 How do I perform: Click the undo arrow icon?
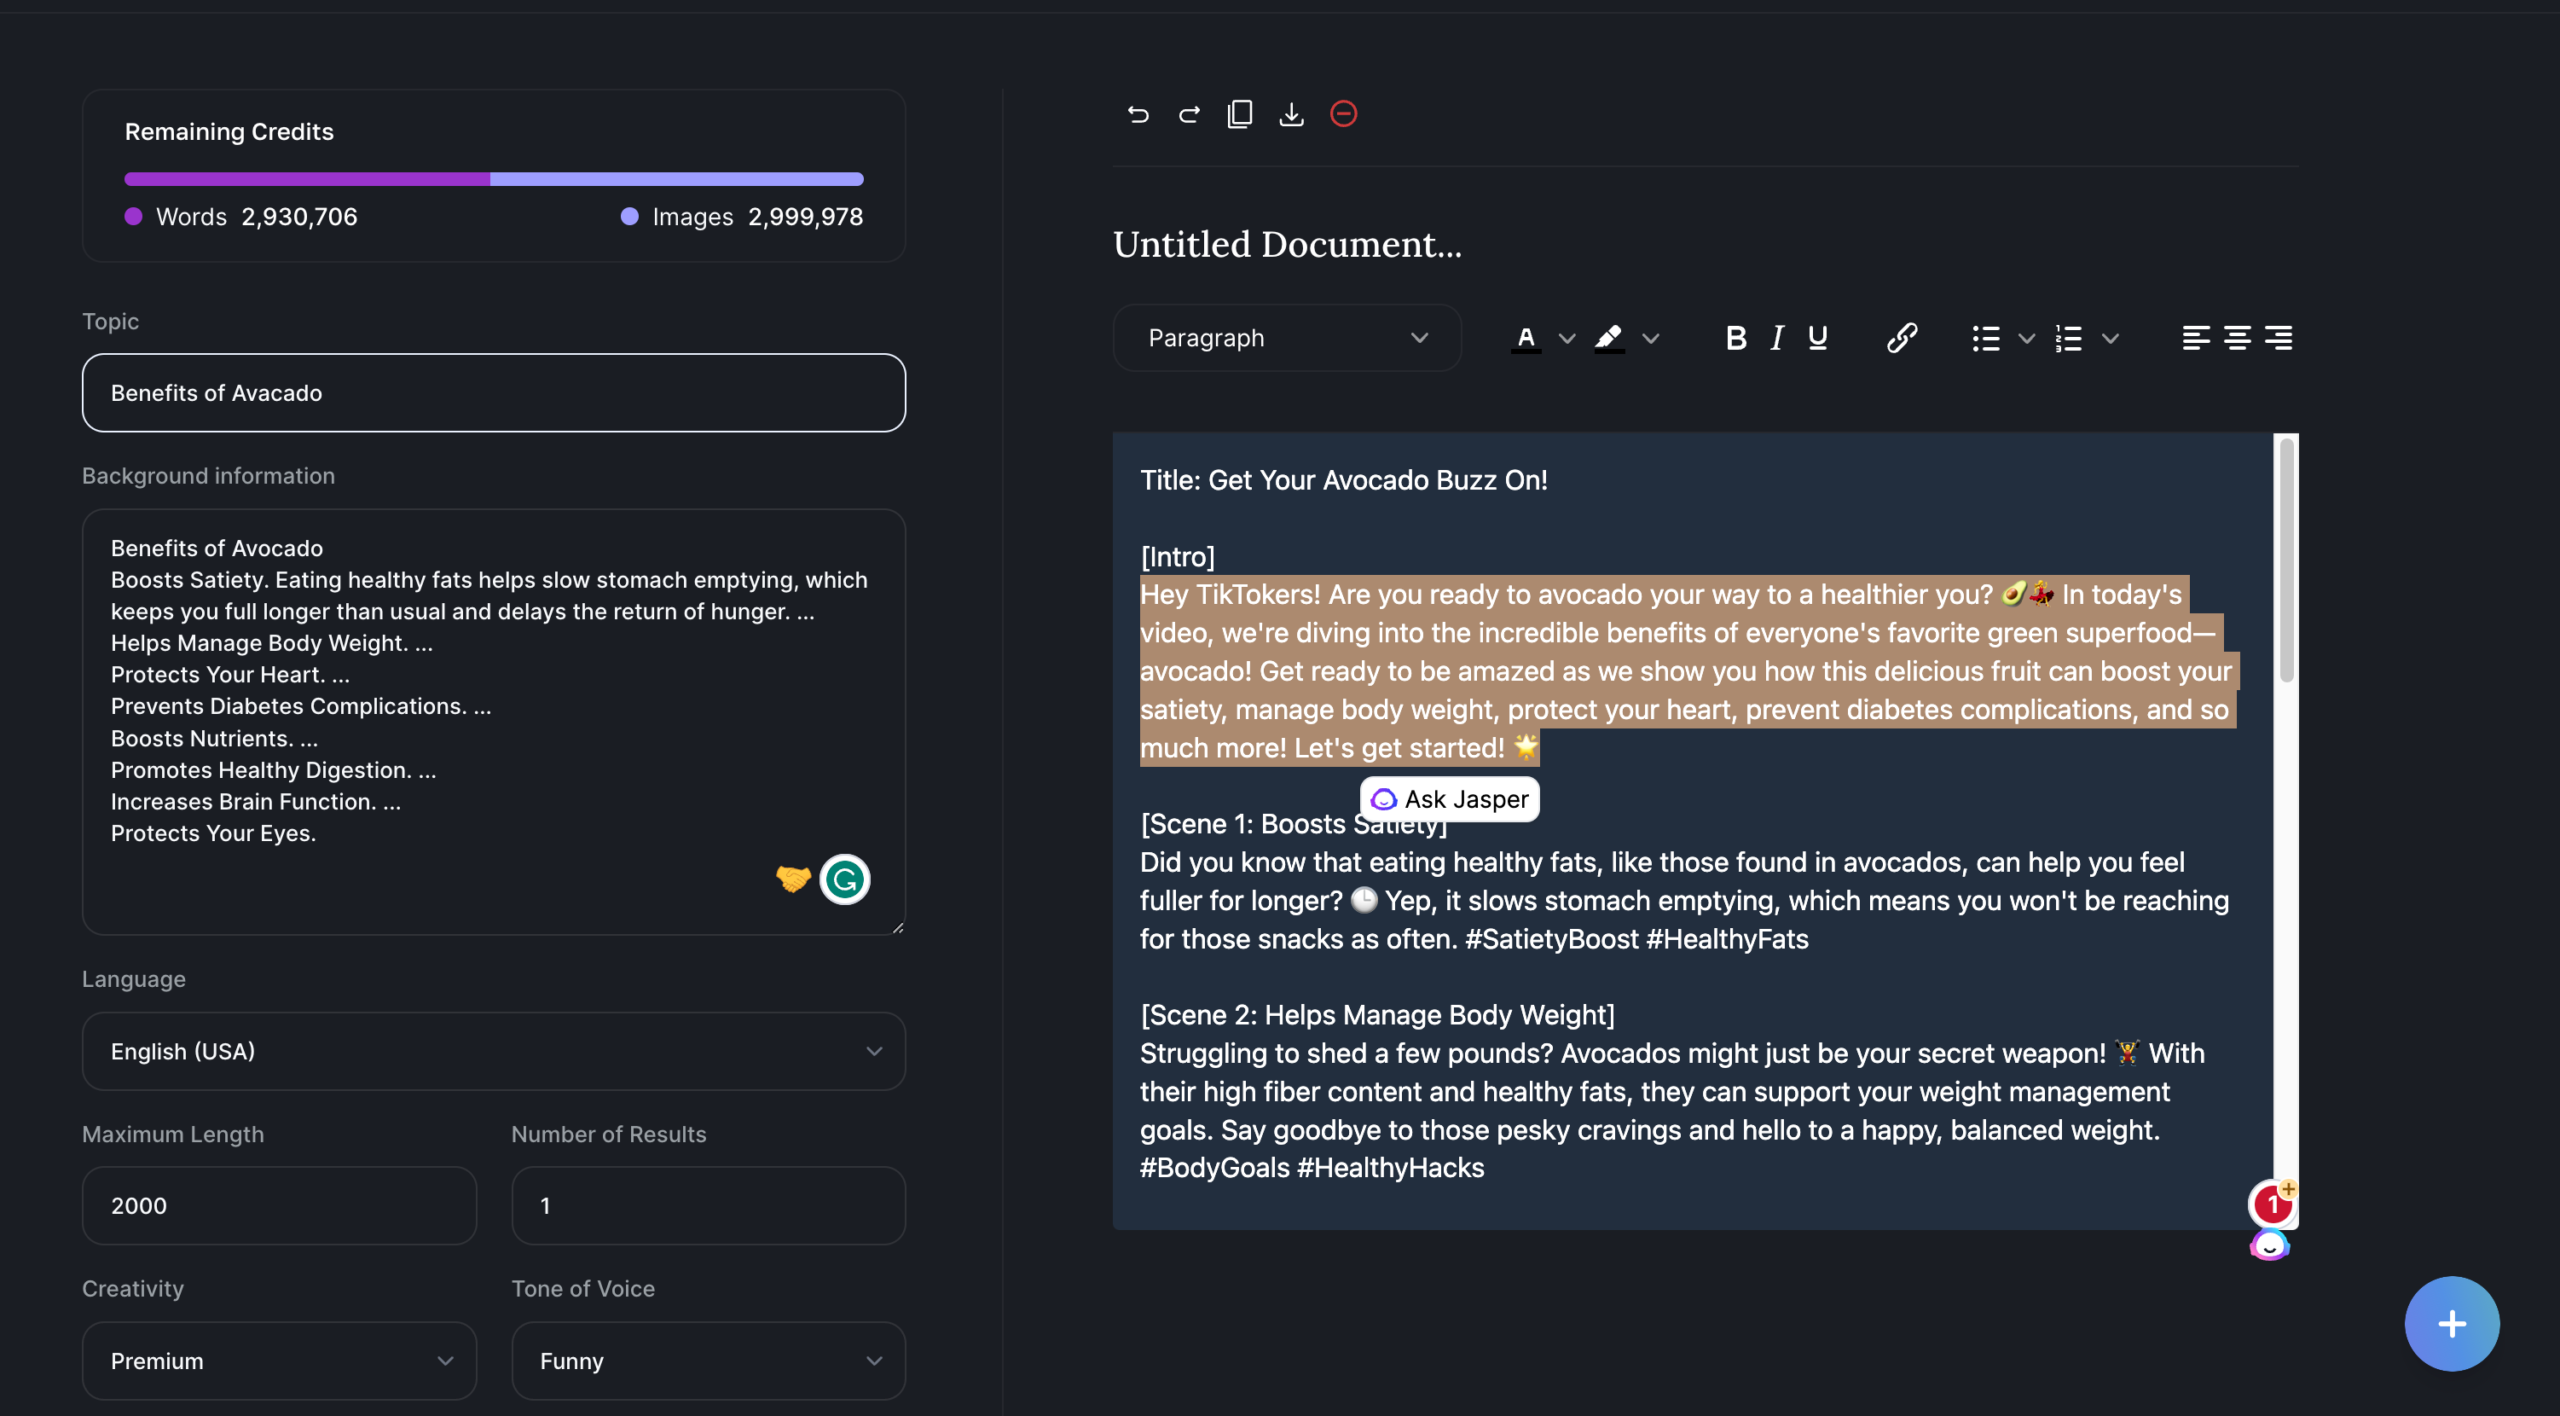point(1138,114)
